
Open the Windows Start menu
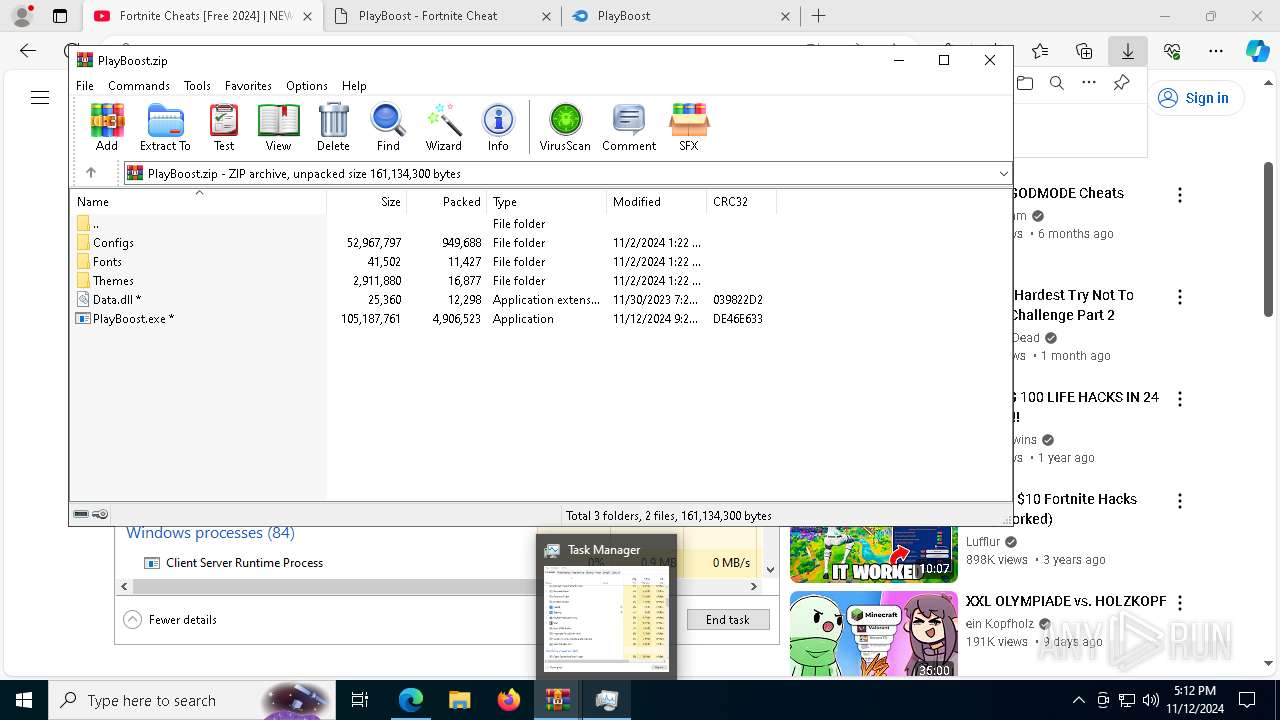24,700
